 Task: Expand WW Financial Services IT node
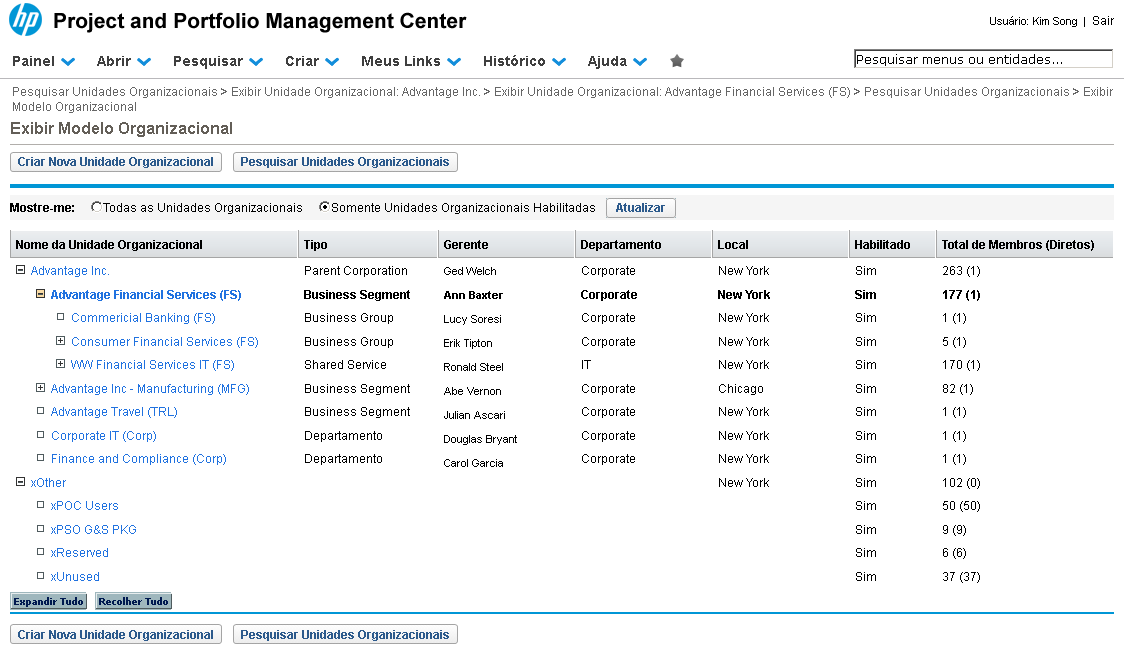pyautogui.click(x=61, y=365)
